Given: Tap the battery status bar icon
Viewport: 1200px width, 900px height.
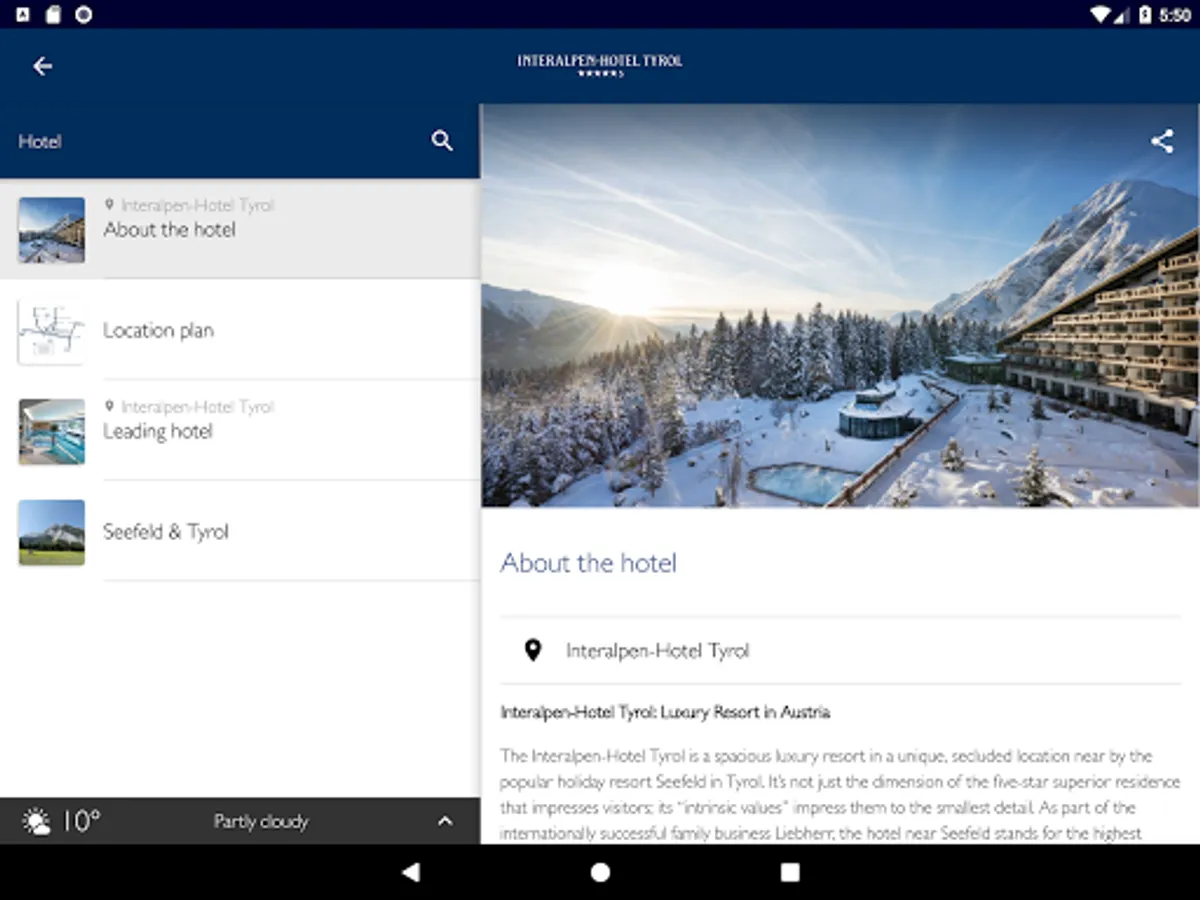Looking at the screenshot, I should (1146, 15).
